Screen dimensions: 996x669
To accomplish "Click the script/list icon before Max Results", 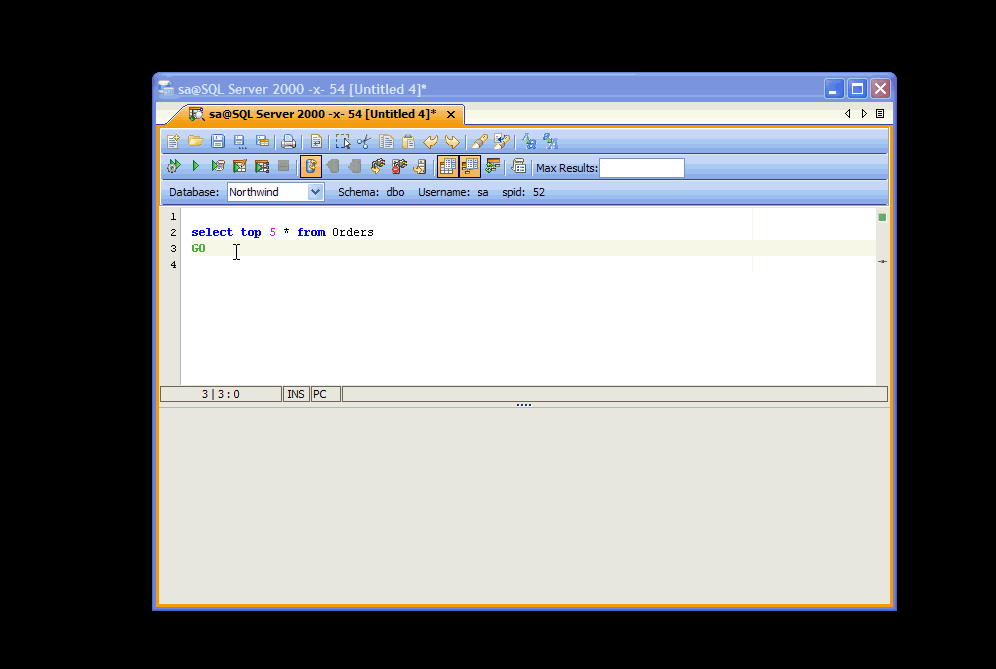I will (x=518, y=166).
